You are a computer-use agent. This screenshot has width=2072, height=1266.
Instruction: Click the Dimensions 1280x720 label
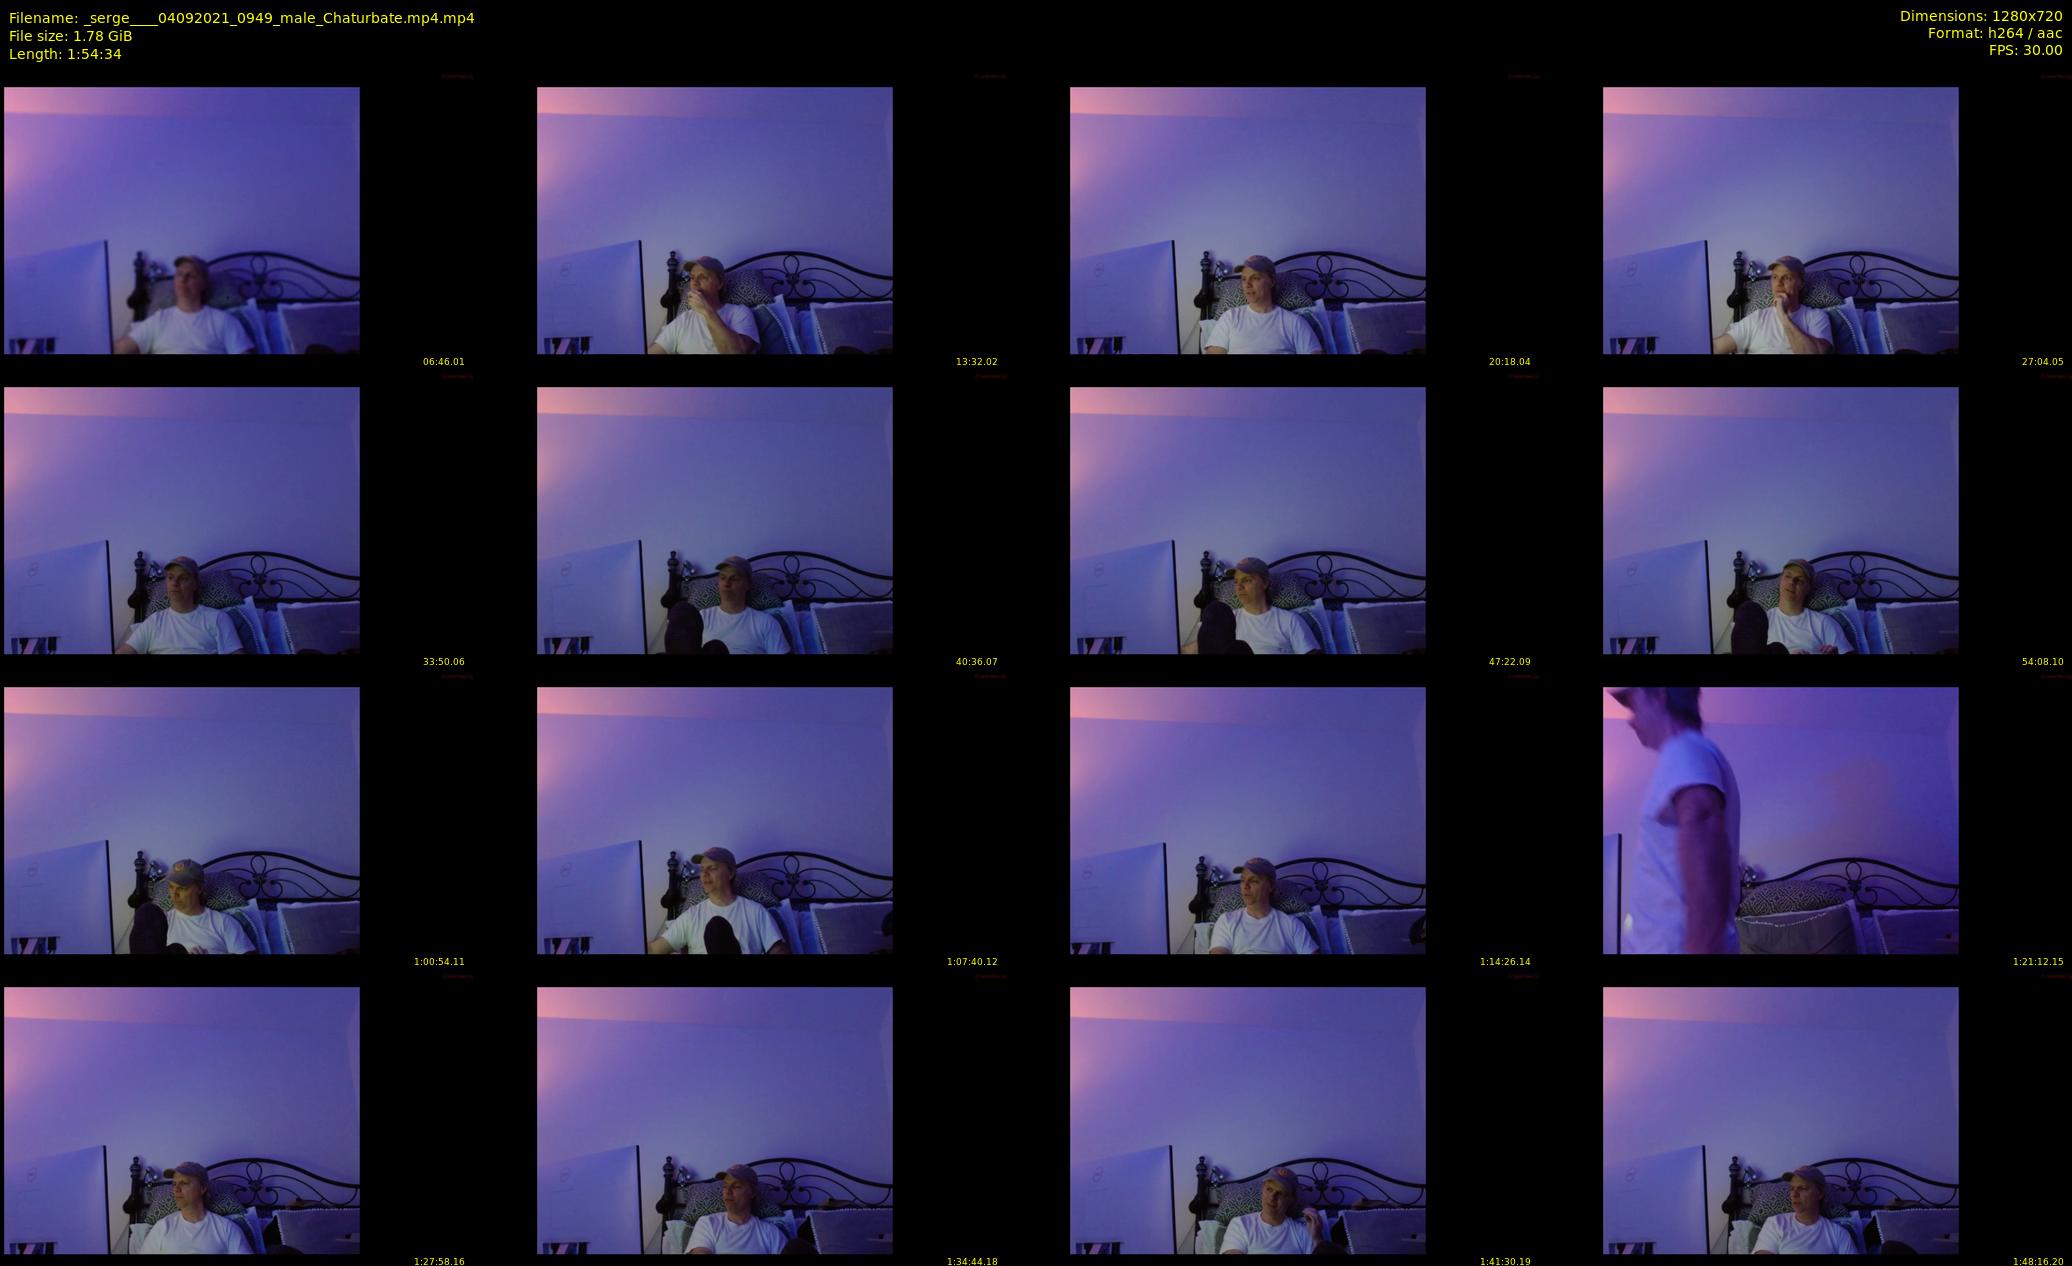pyautogui.click(x=1980, y=16)
